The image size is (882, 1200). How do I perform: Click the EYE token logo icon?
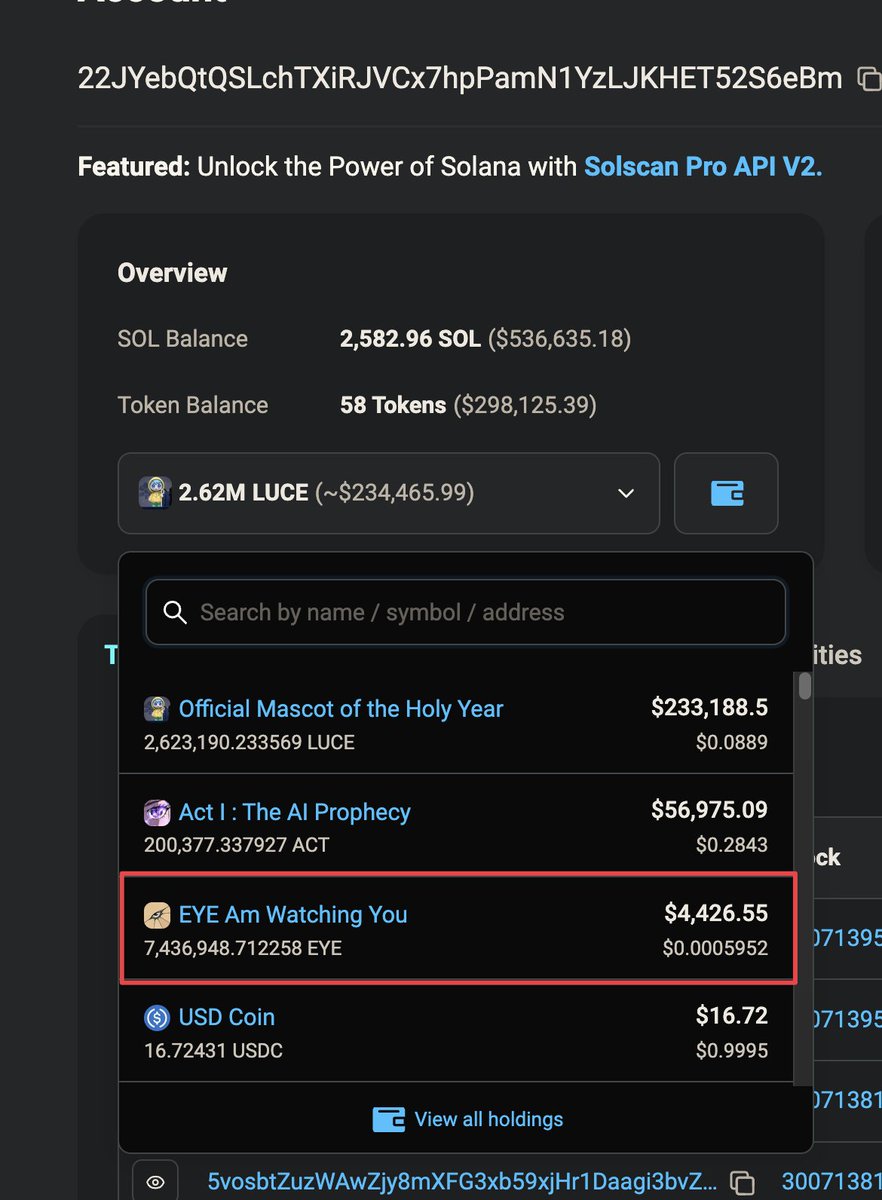pos(157,914)
